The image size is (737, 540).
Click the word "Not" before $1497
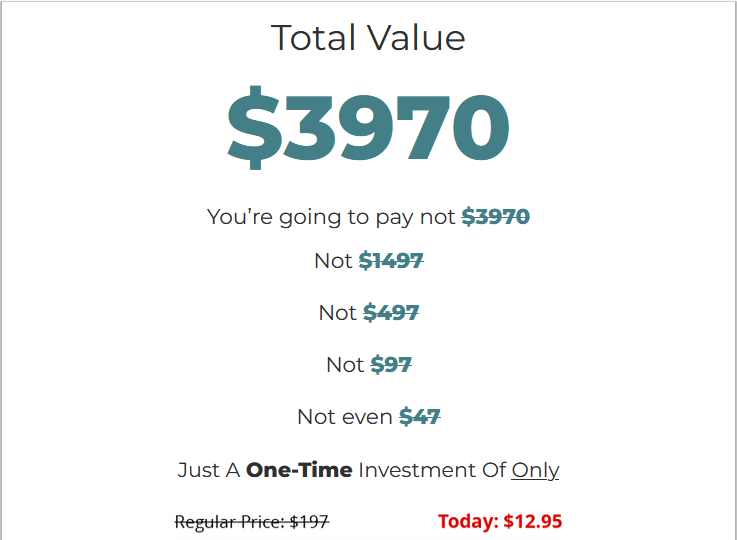[333, 261]
